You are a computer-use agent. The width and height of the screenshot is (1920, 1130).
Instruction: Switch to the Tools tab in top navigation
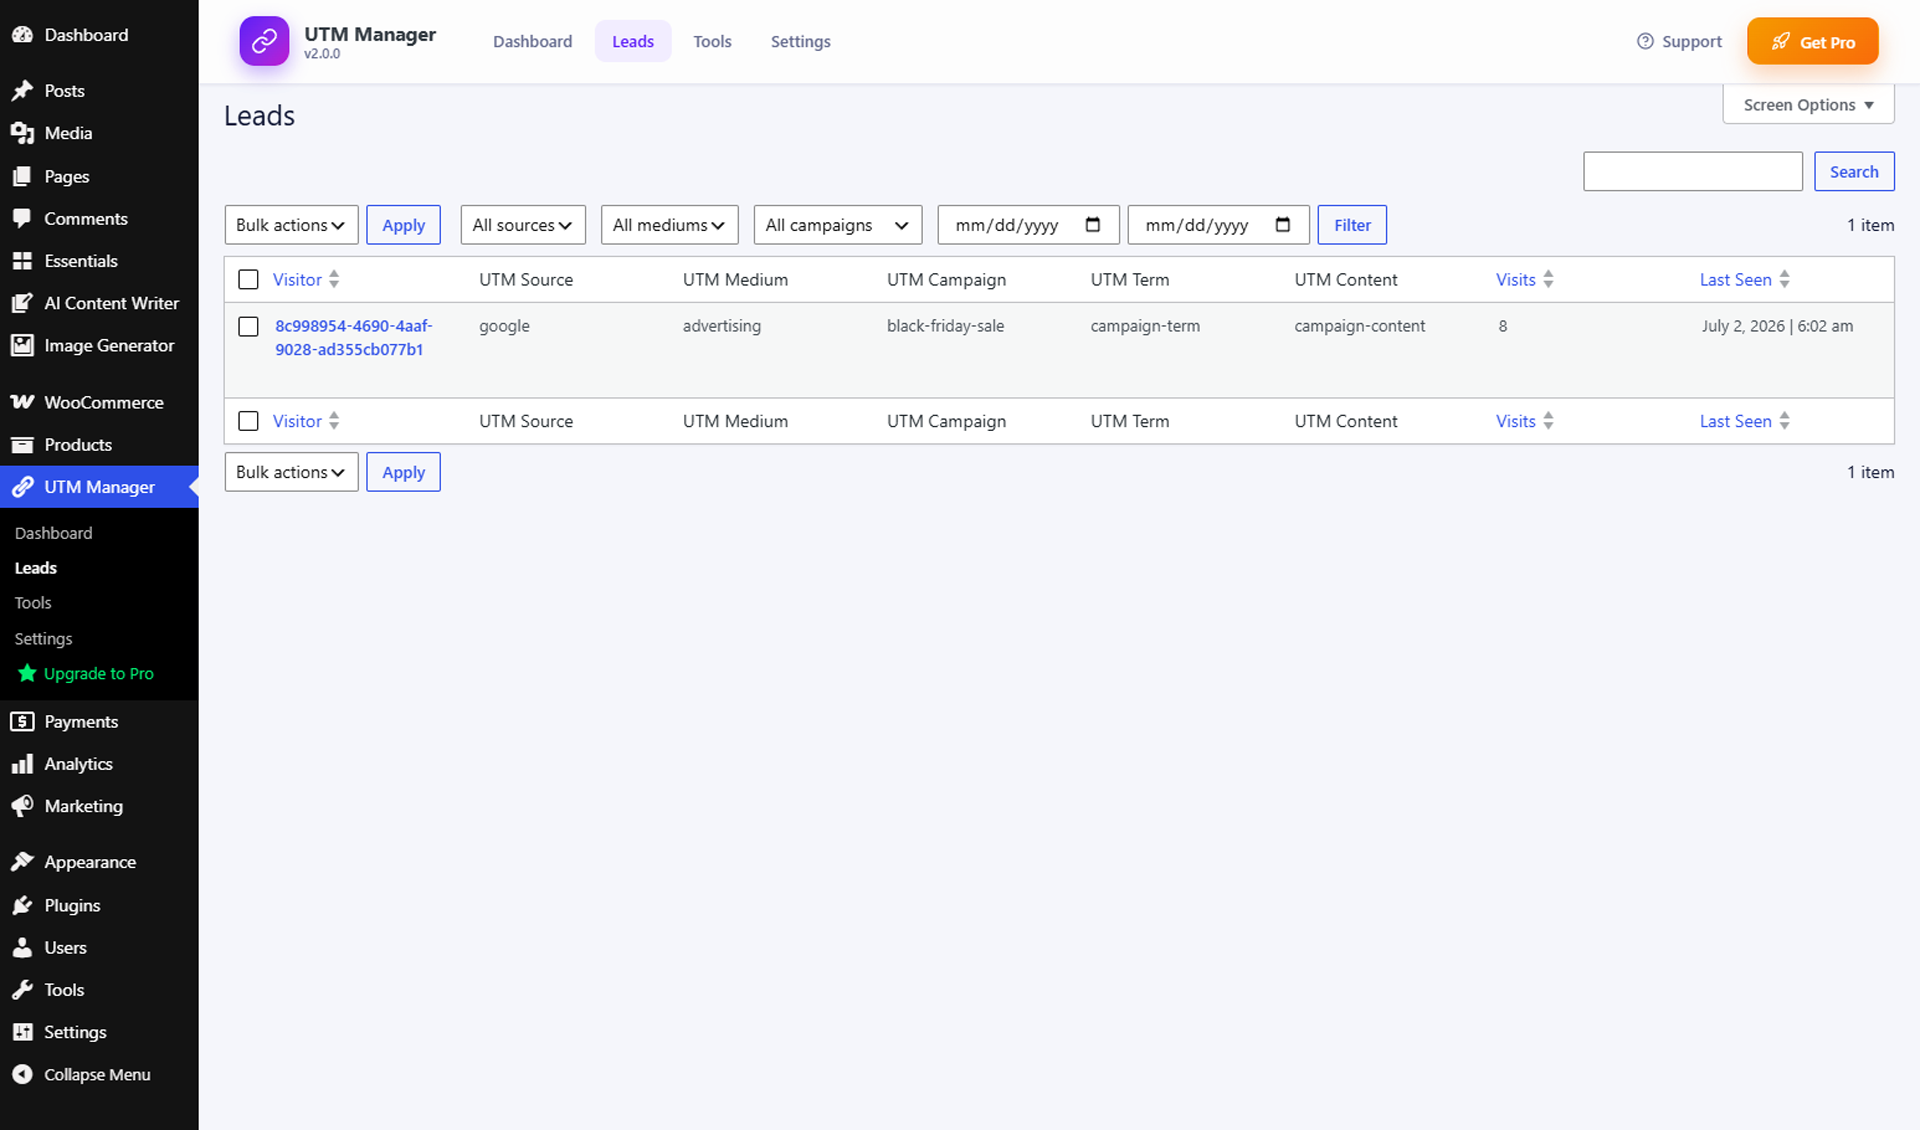(x=712, y=41)
